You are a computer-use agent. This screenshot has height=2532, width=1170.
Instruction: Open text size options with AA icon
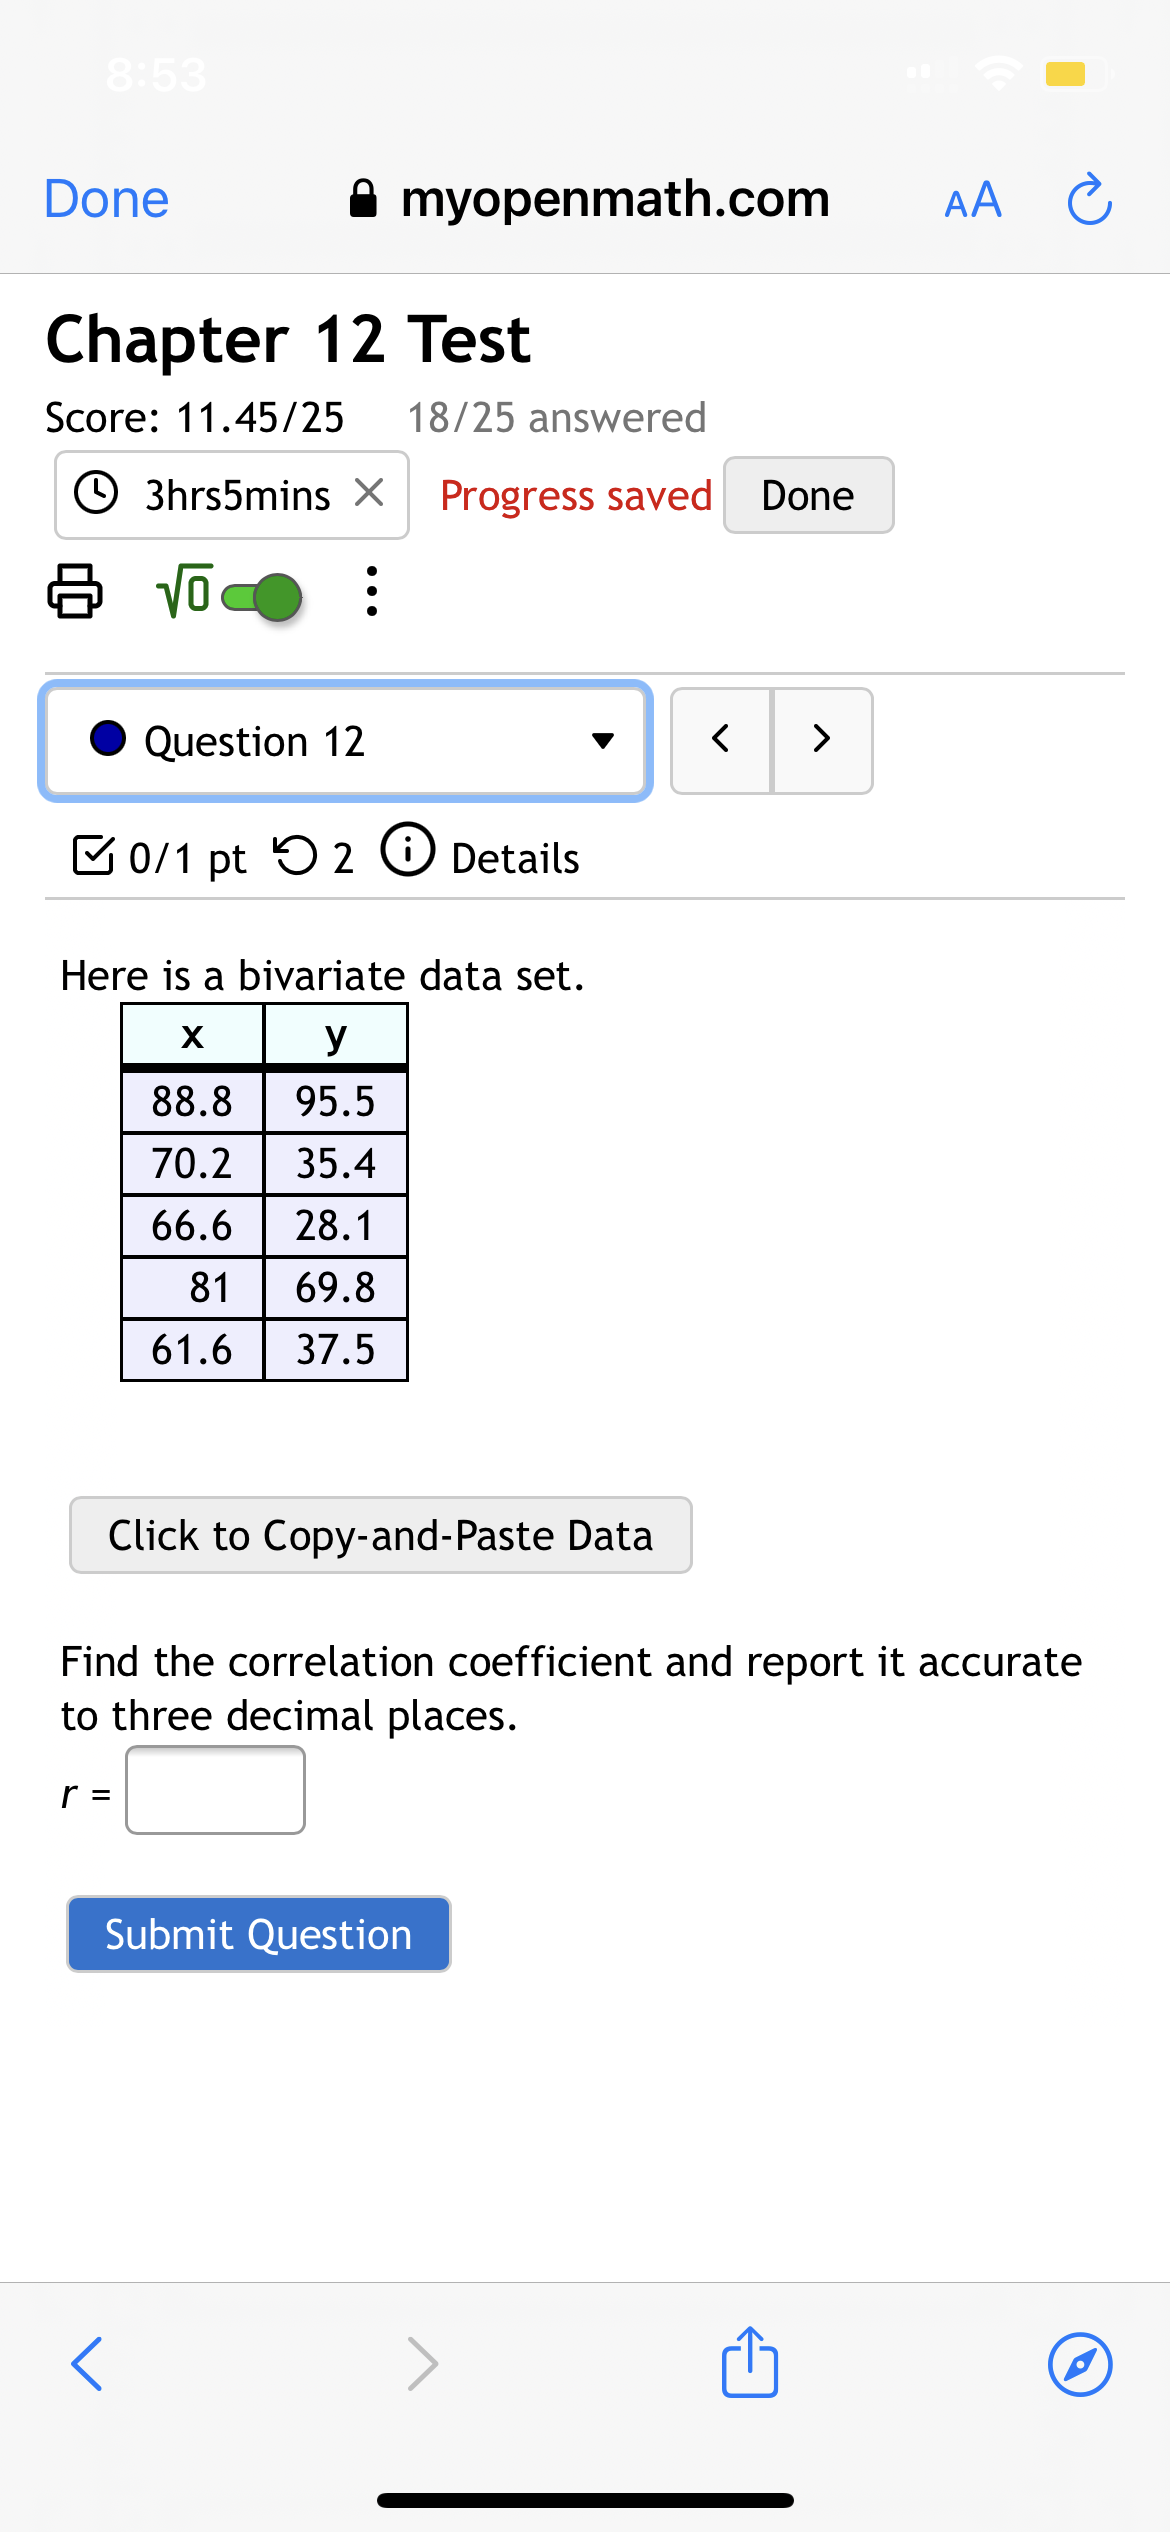click(x=971, y=199)
